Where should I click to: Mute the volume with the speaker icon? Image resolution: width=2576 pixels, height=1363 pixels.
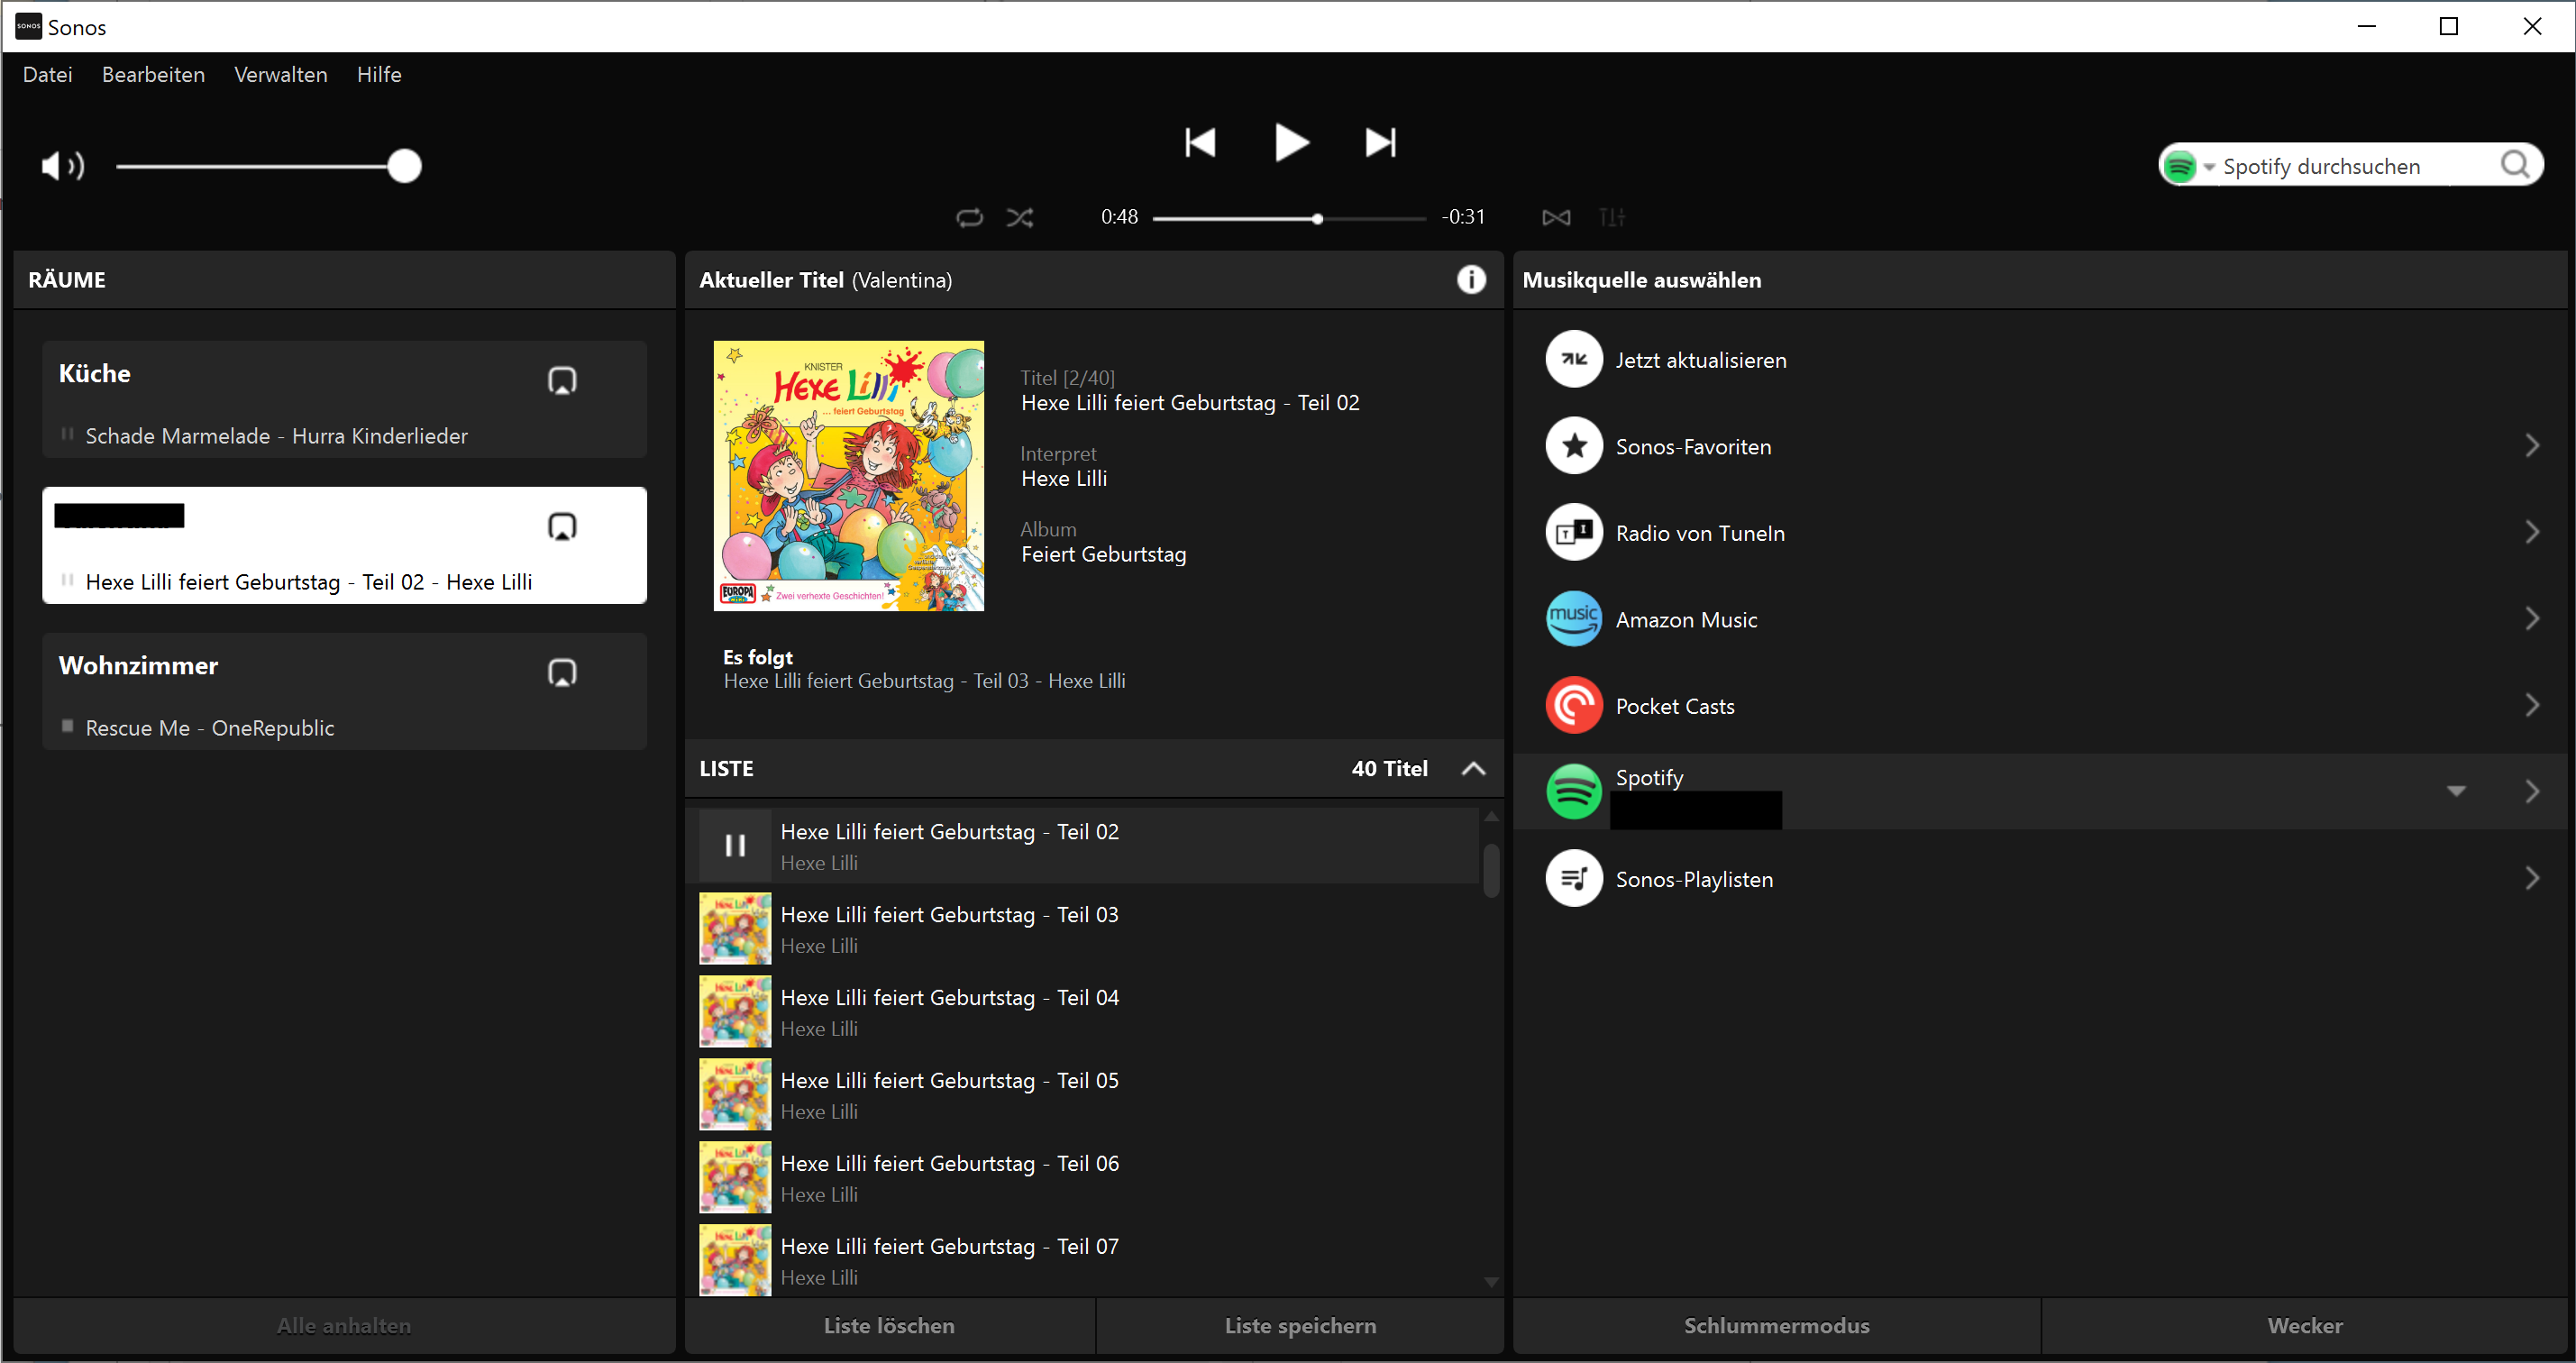pyautogui.click(x=62, y=166)
